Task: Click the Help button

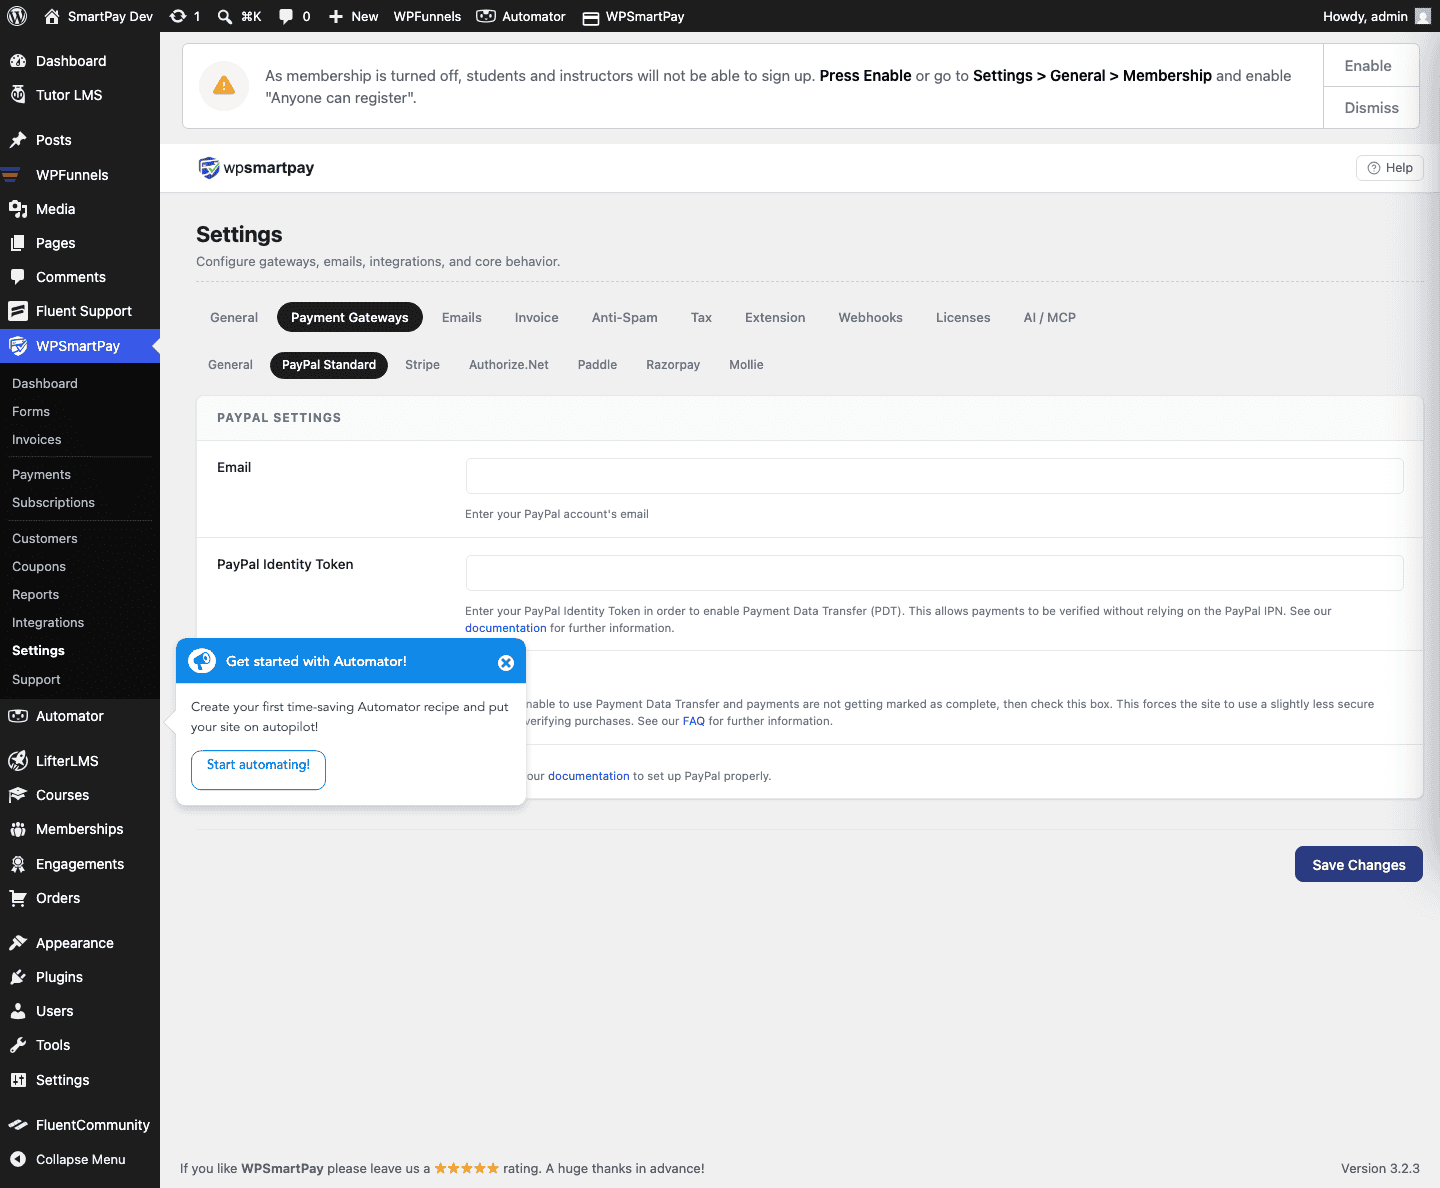Action: pos(1389,168)
